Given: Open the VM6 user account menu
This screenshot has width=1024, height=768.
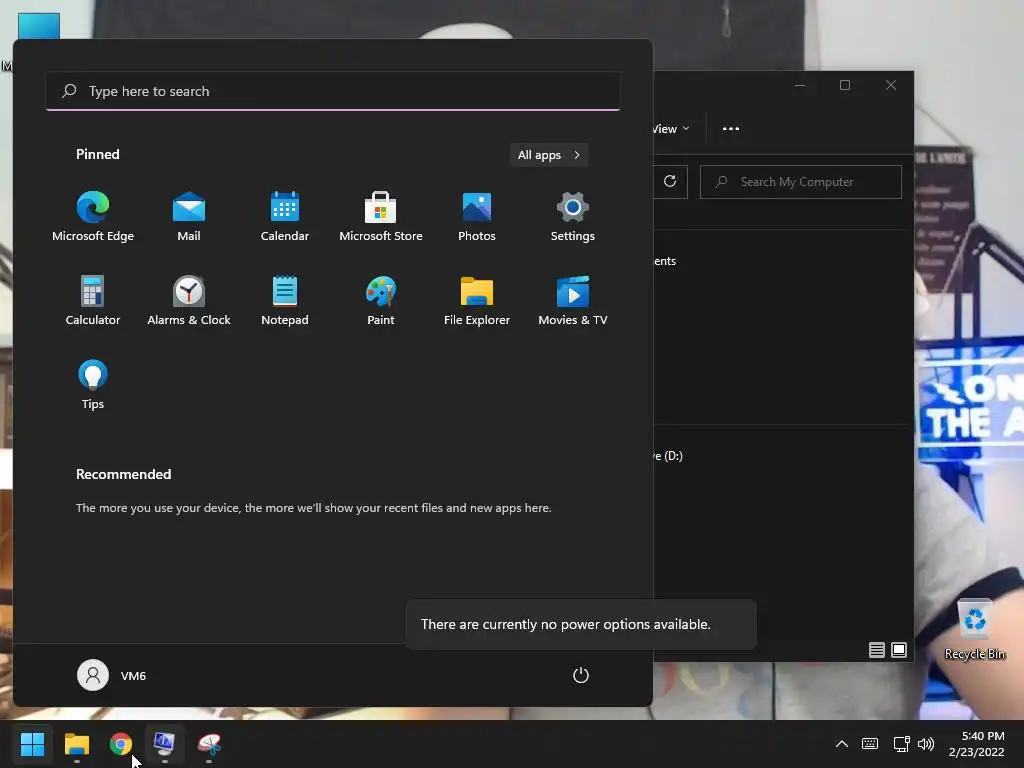Looking at the screenshot, I should coord(112,675).
